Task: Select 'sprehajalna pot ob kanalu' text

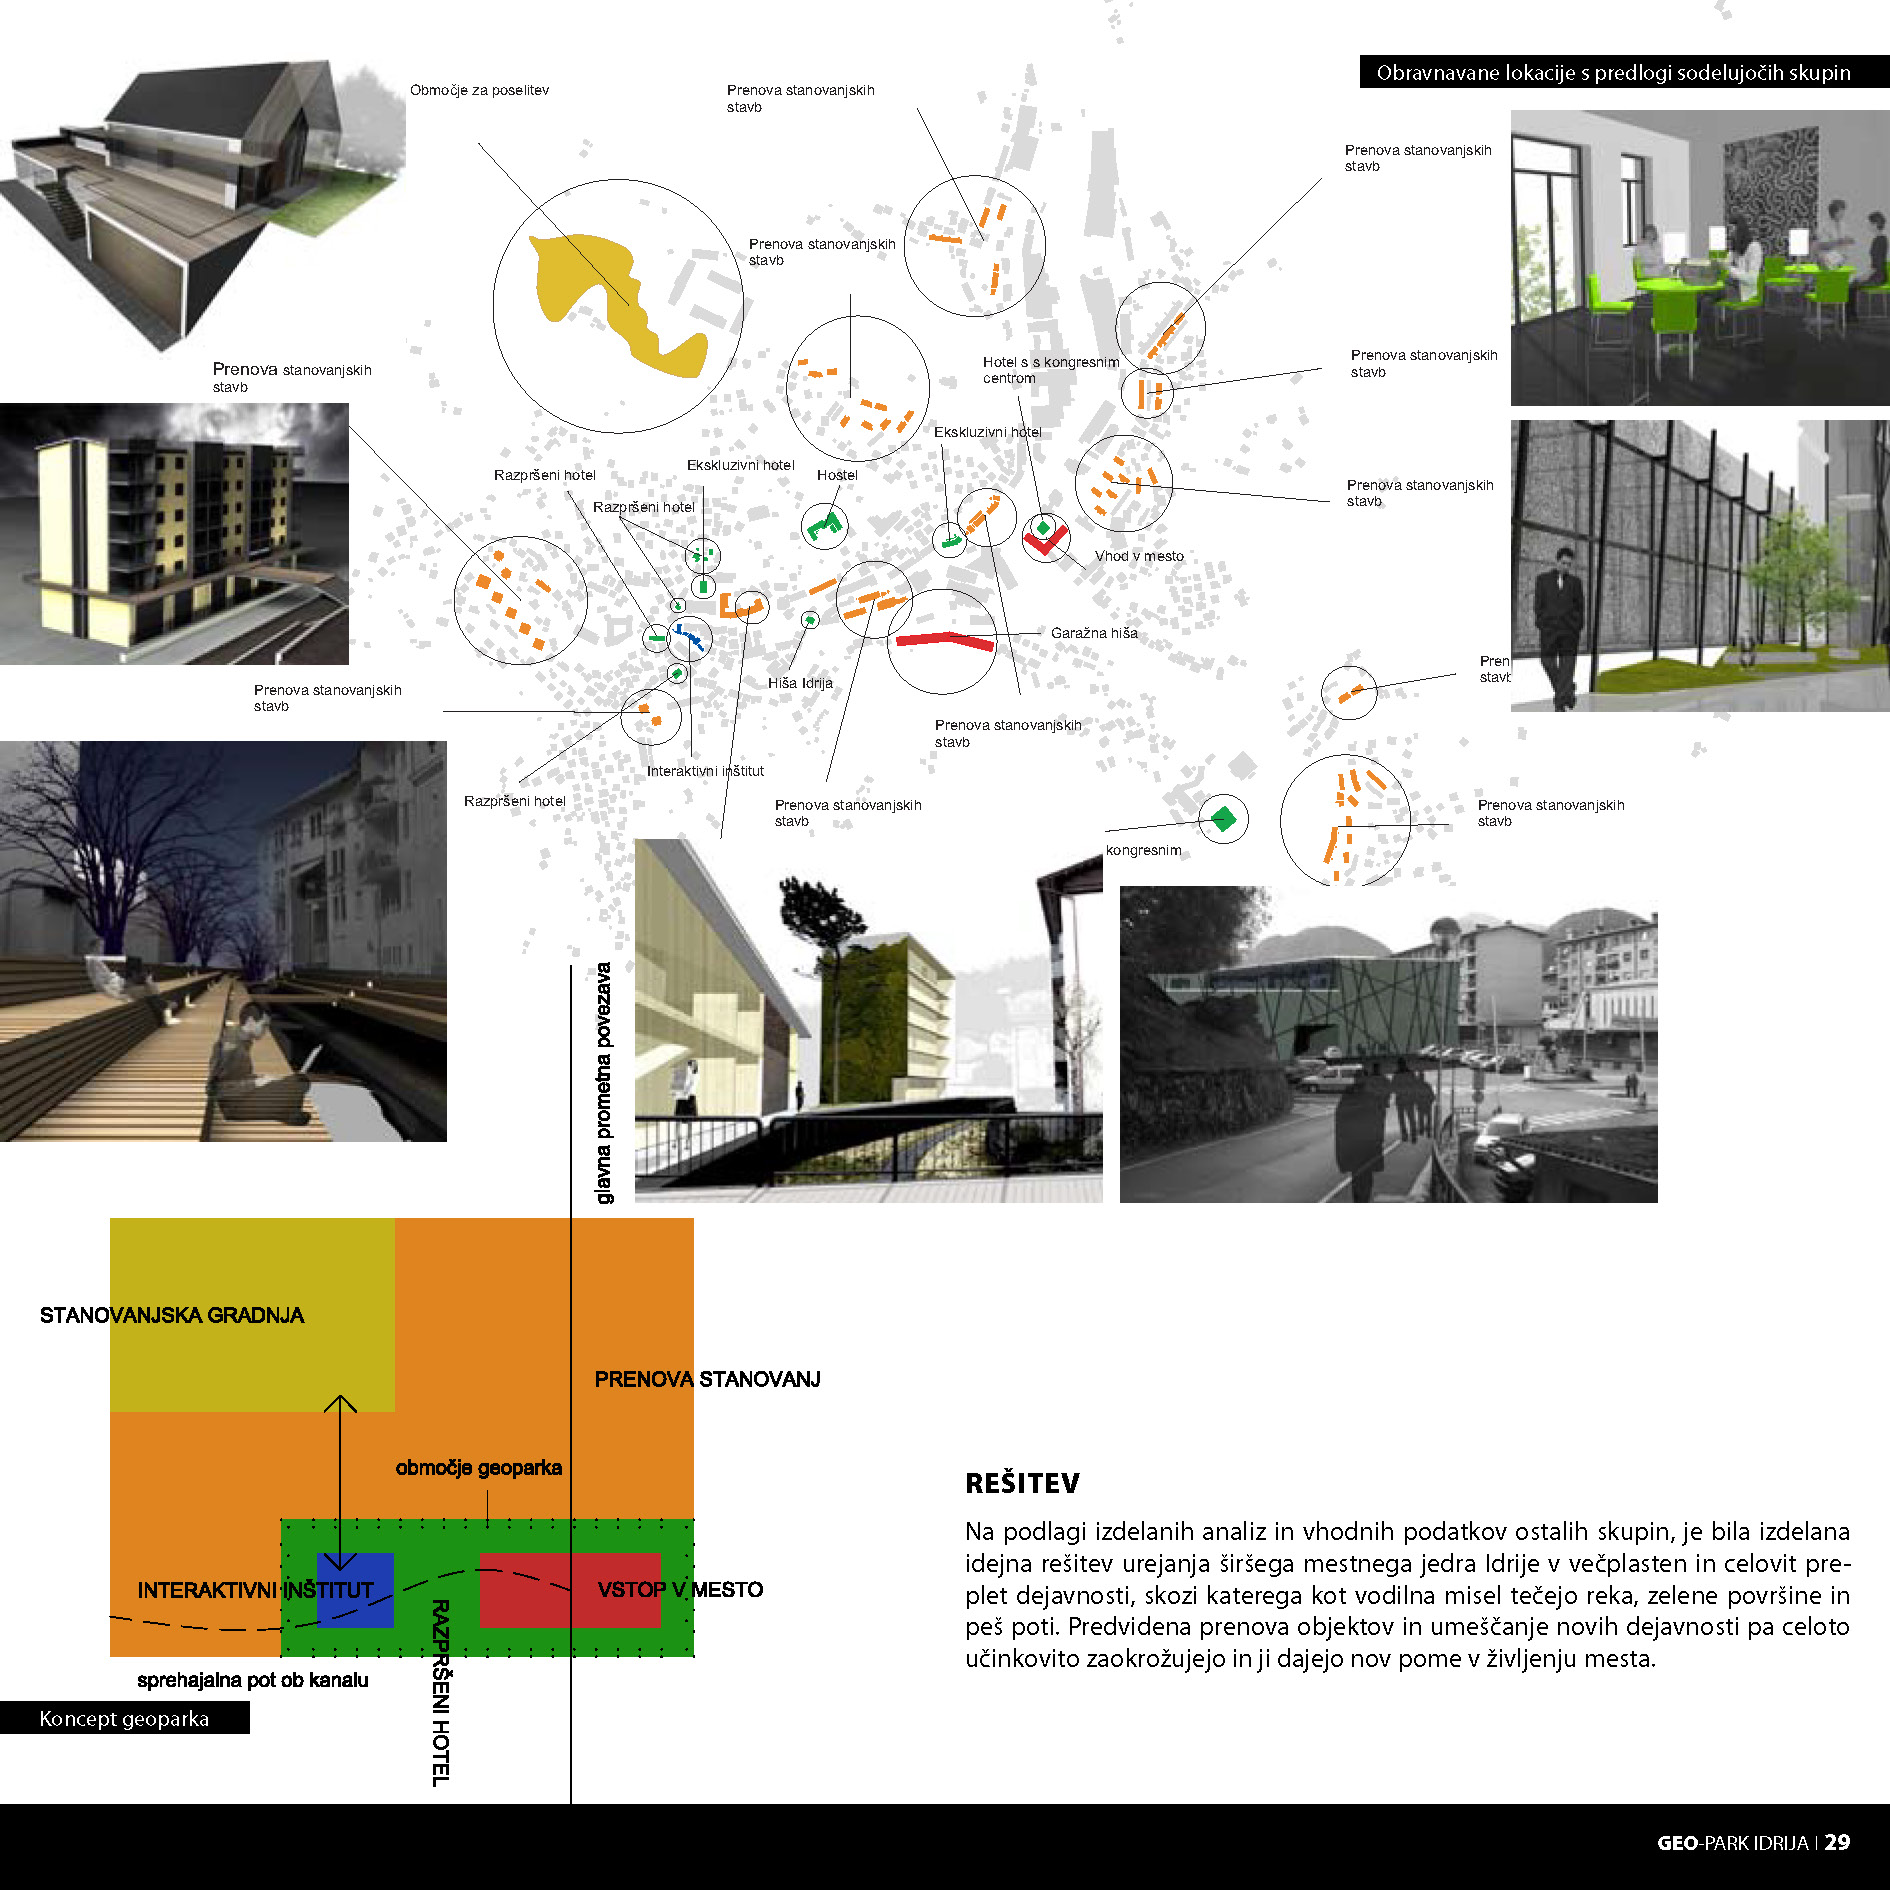Action: pos(253,1680)
